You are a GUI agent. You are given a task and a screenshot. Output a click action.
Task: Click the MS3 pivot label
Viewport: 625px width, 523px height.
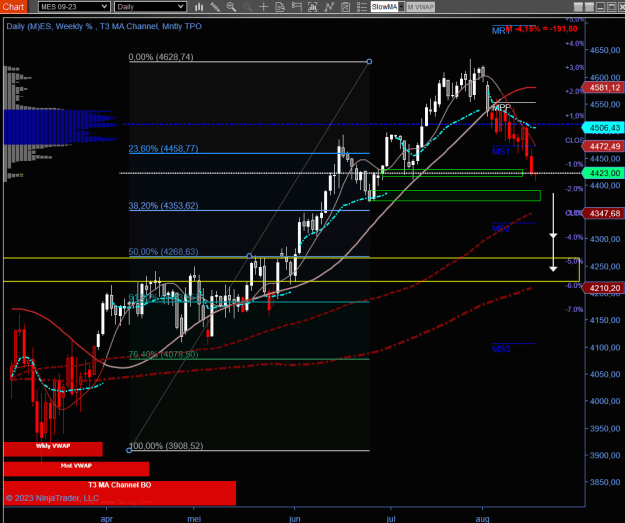point(501,349)
